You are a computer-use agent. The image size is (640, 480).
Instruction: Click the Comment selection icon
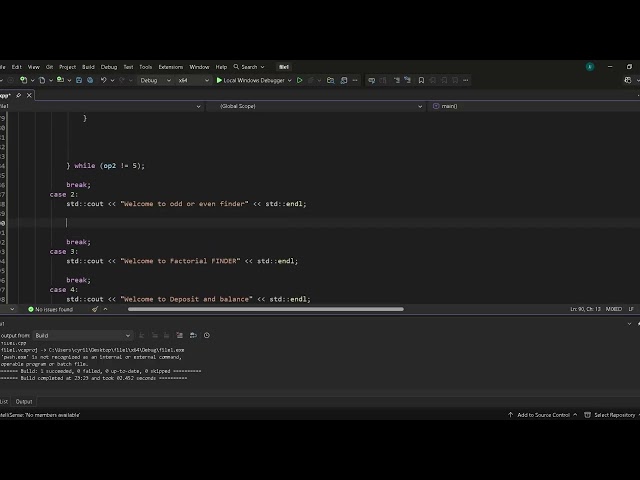click(371, 80)
